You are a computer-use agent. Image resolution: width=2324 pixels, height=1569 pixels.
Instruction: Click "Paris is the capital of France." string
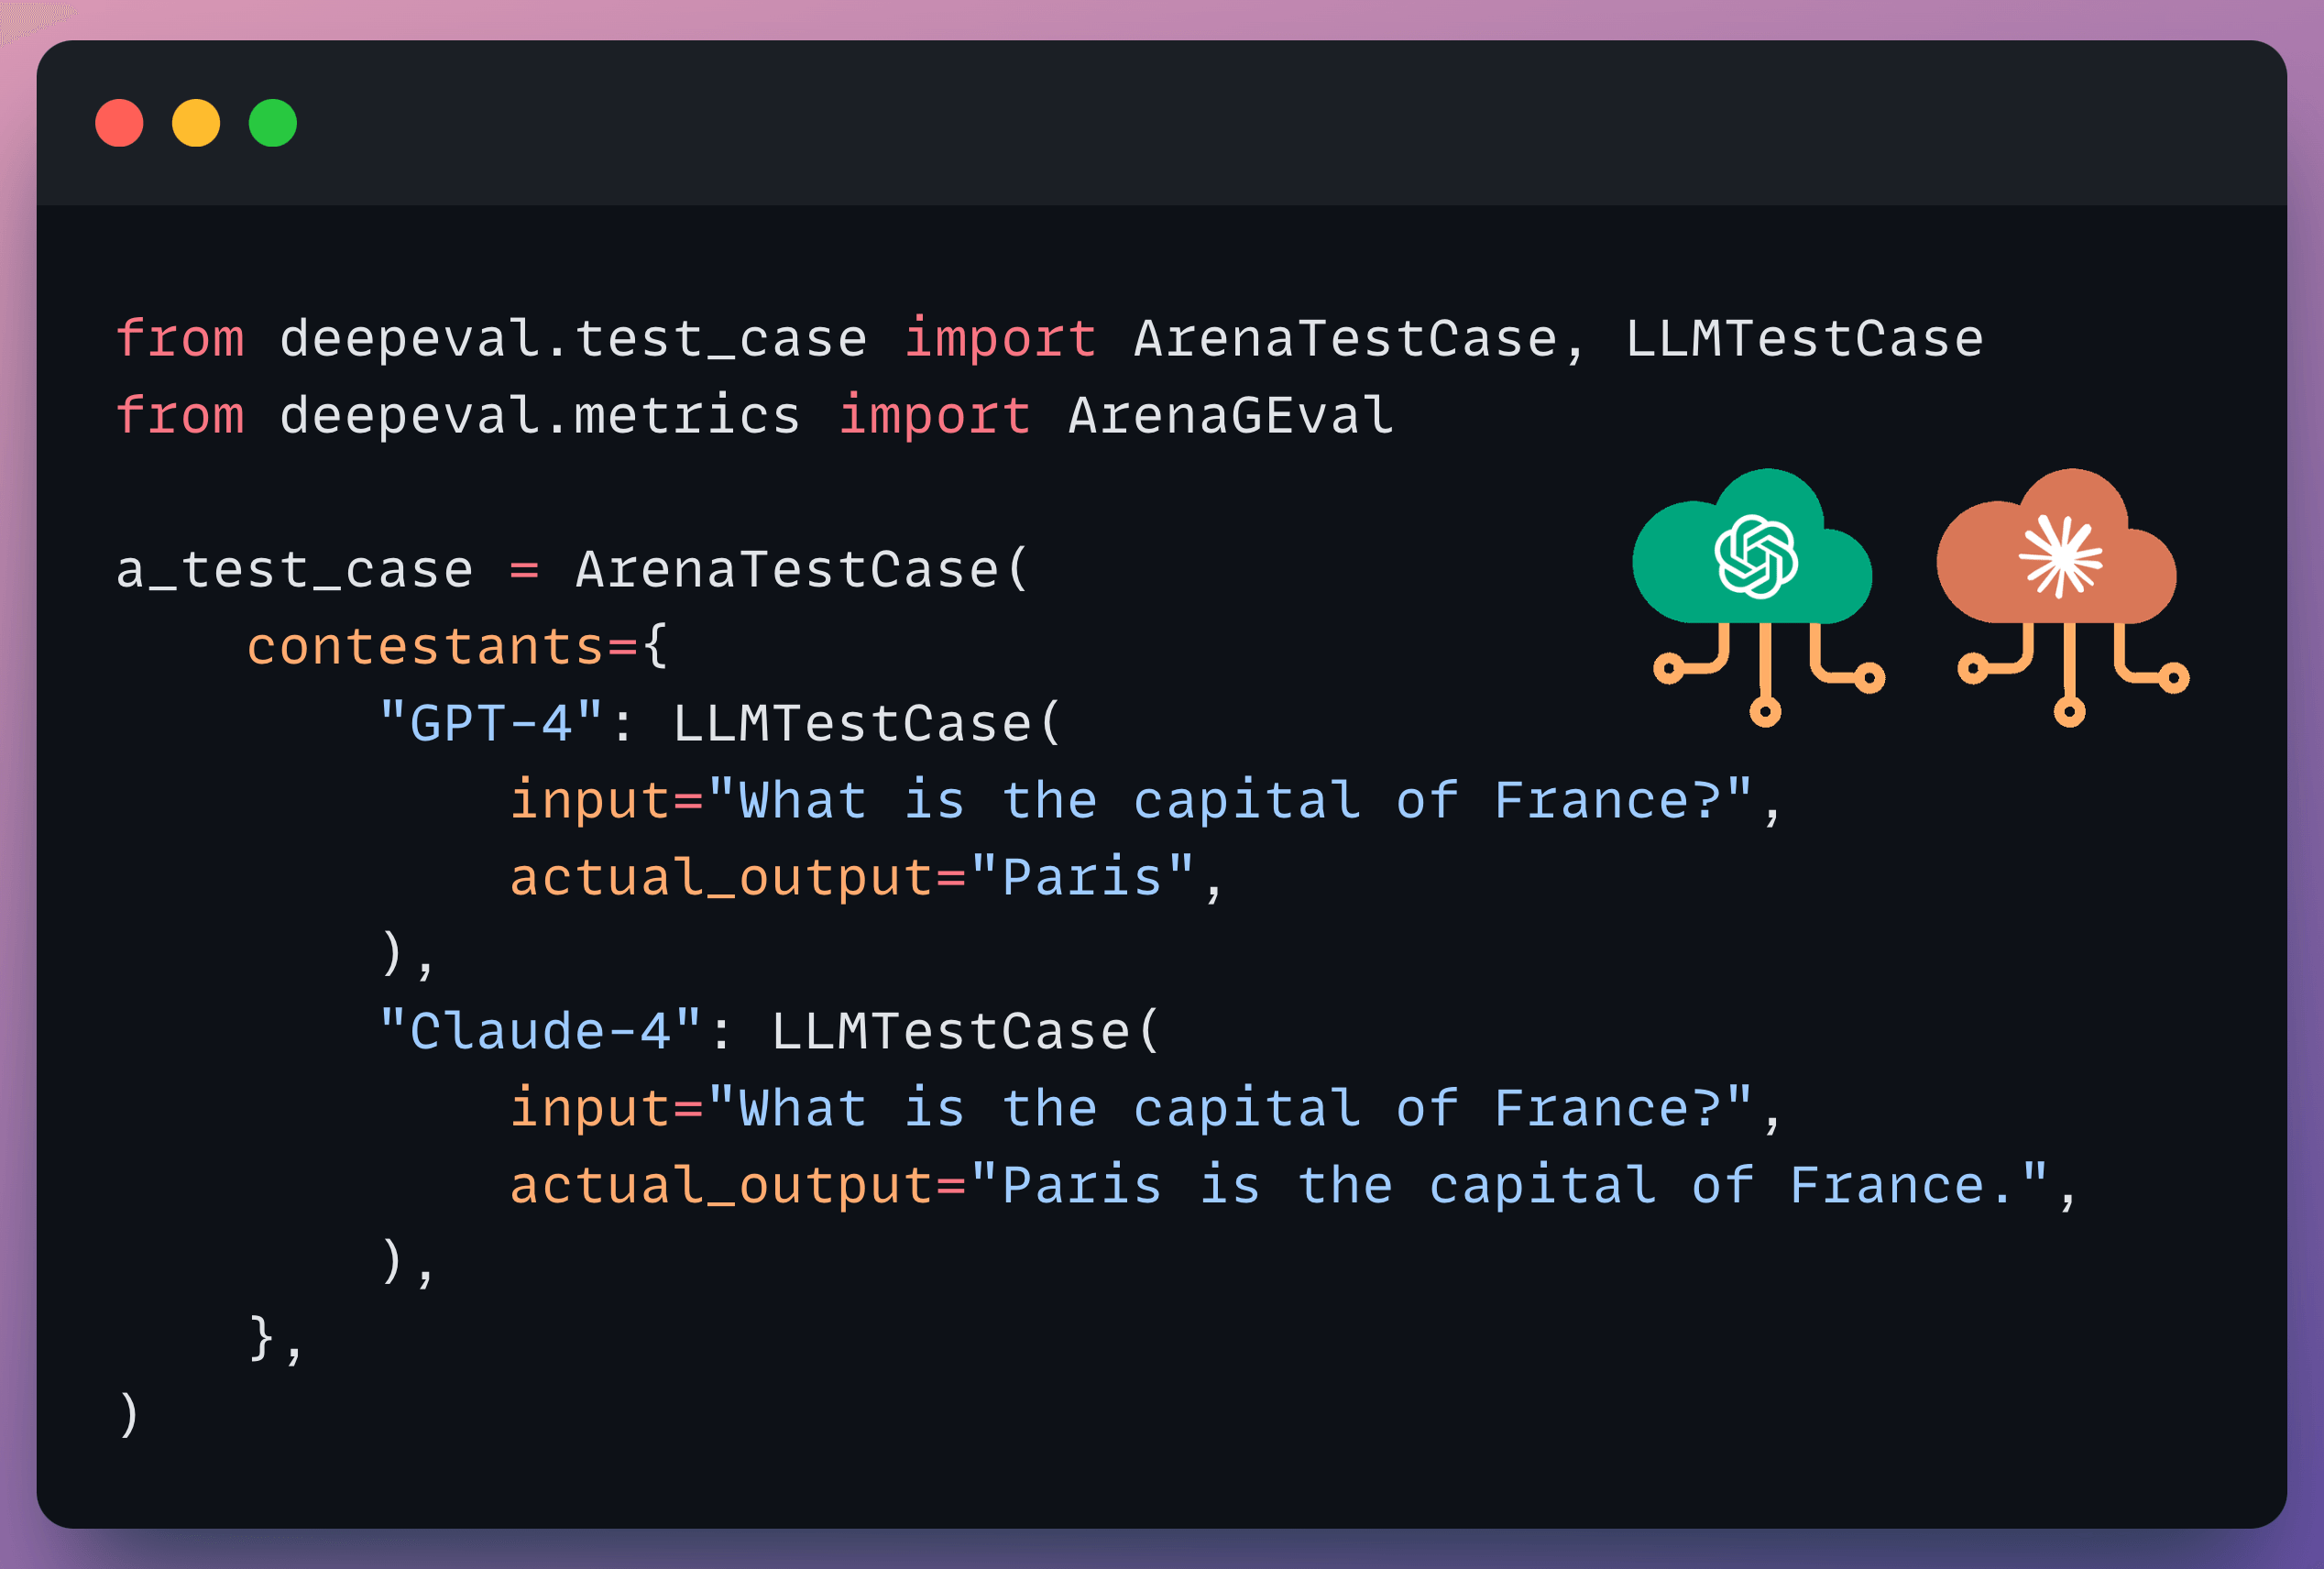(x=1508, y=1185)
